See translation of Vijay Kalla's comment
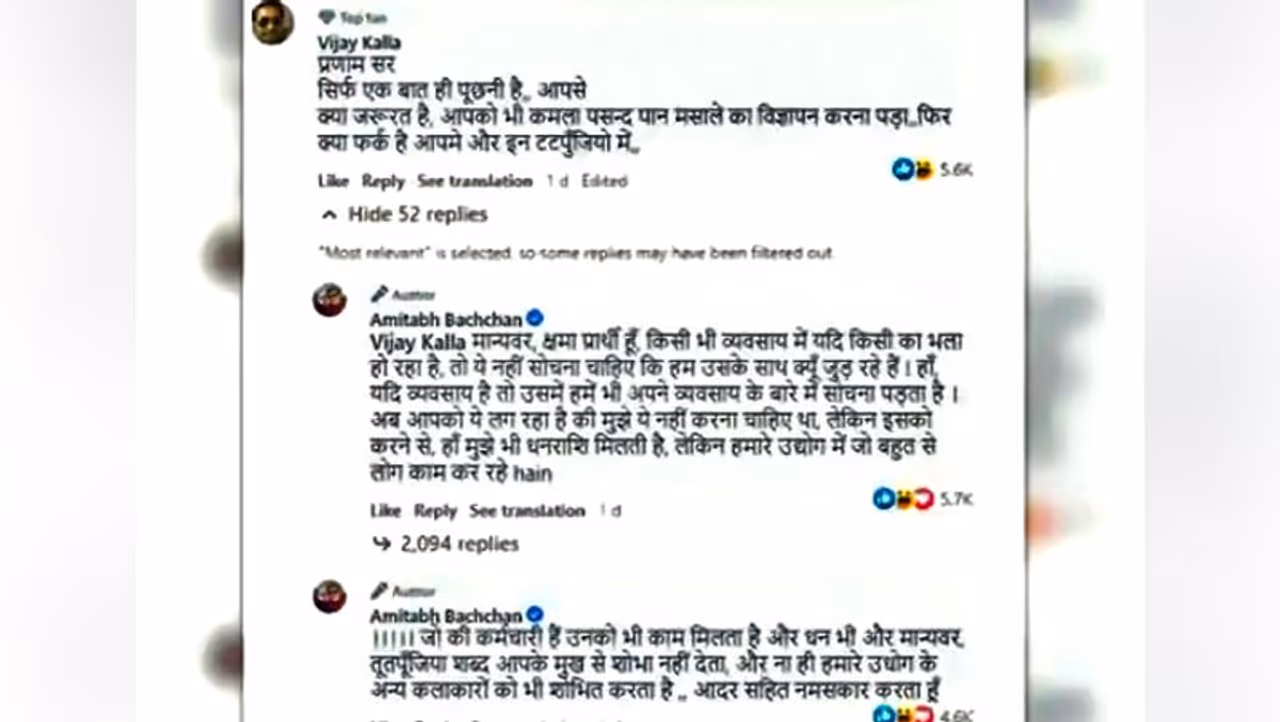 [475, 181]
